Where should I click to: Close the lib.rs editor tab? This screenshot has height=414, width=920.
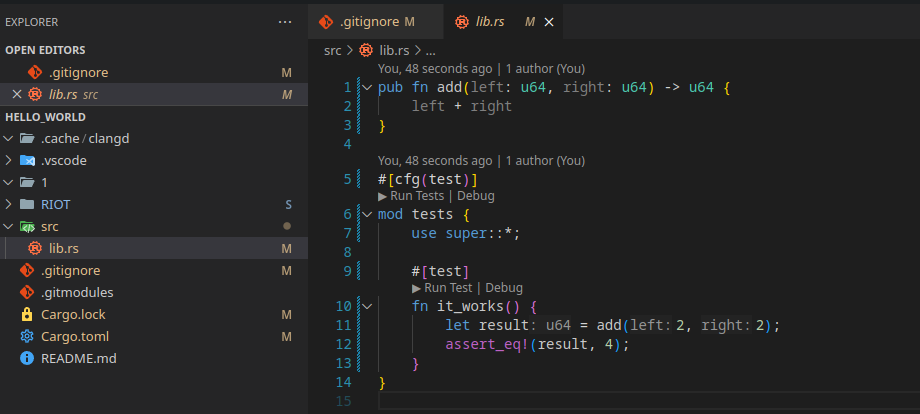coord(549,21)
